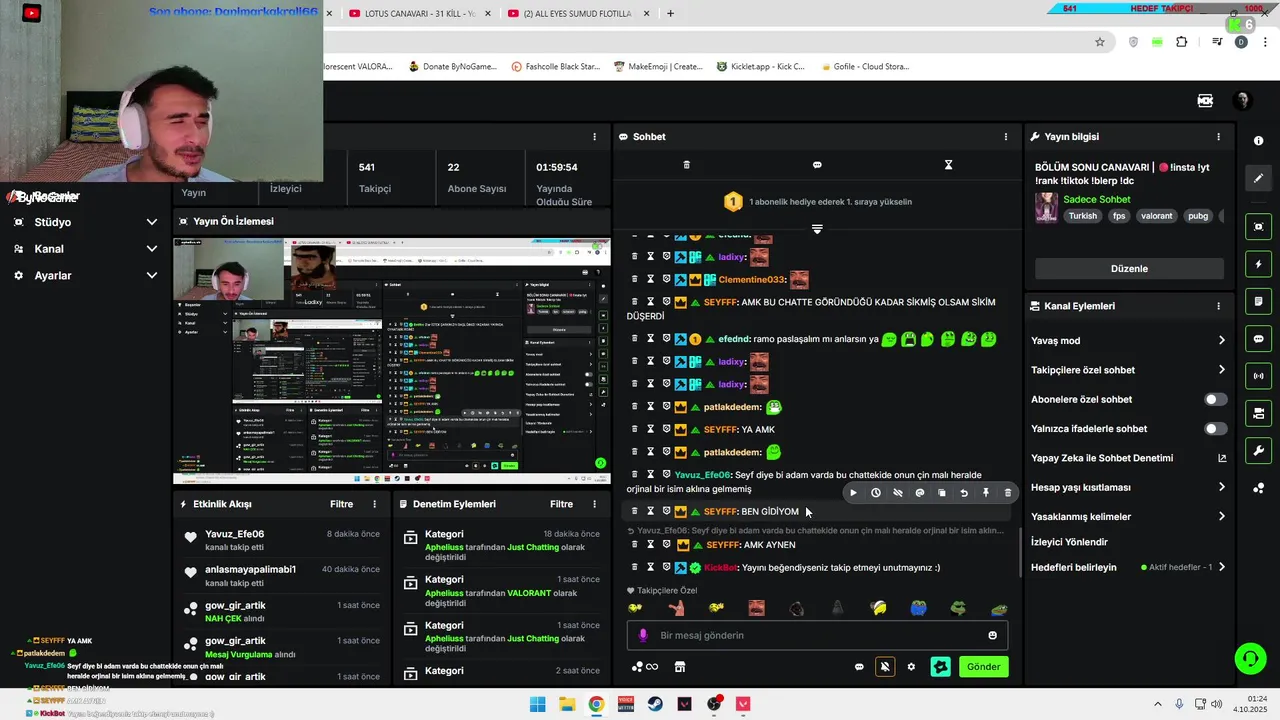Viewport: 1280px width, 720px height.
Task: Open Yapay Zeka ile Sohbet Denetimi link
Action: 1129,458
